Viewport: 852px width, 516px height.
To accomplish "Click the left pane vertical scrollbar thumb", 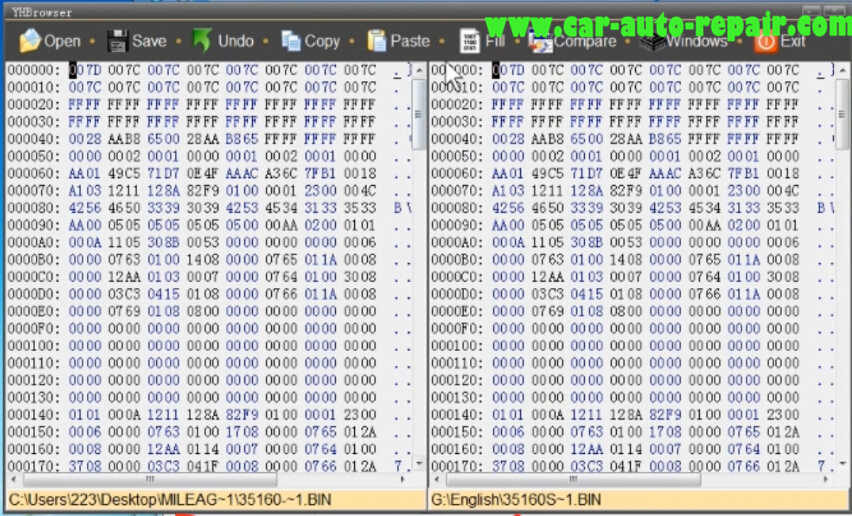I will click(419, 114).
